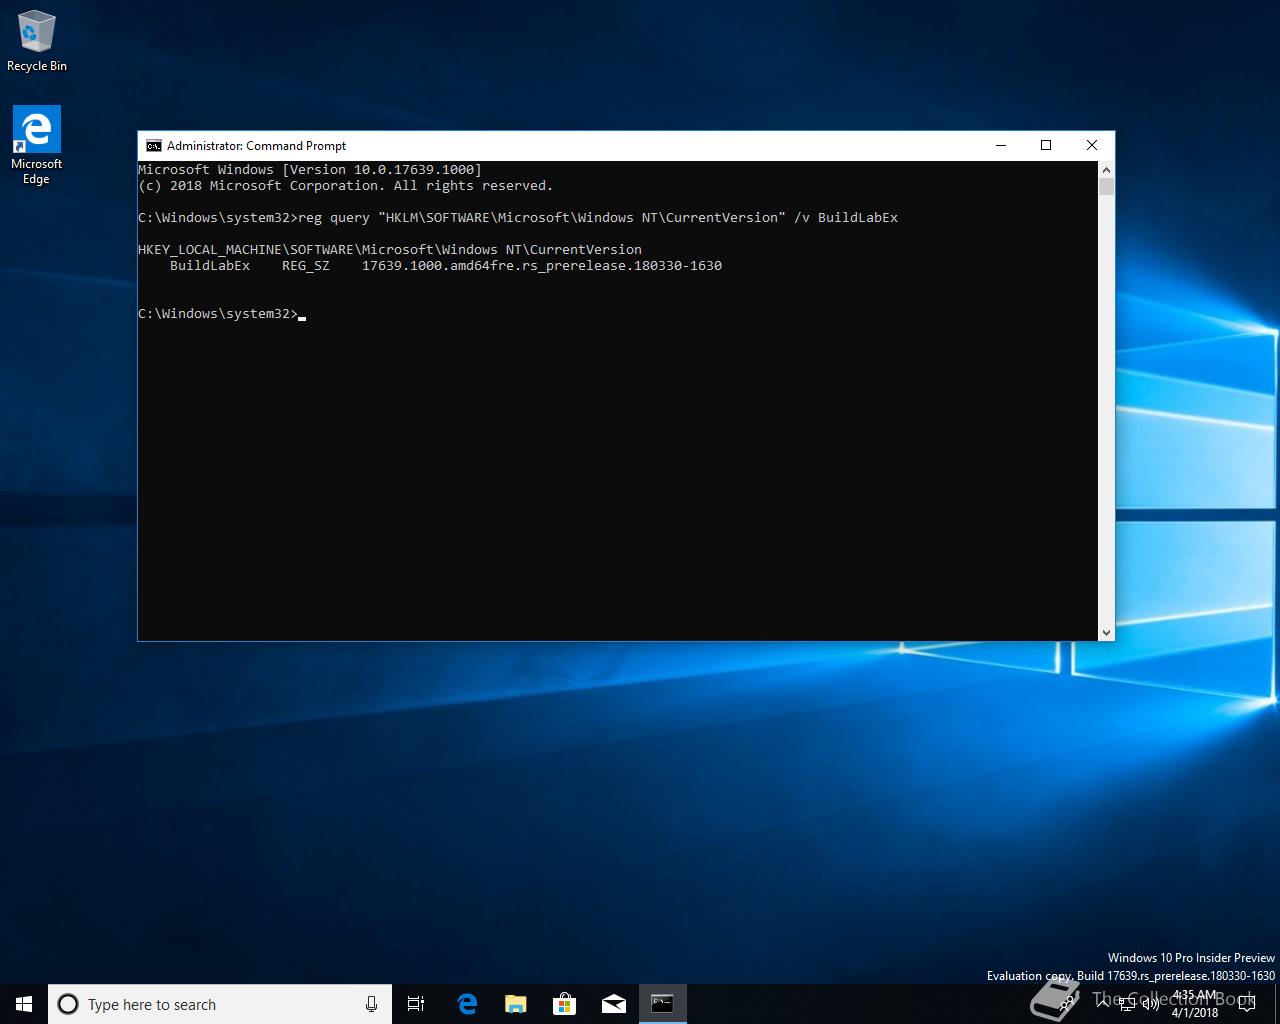Open the Mail app from the taskbar
Image resolution: width=1280 pixels, height=1024 pixels.
click(x=614, y=1004)
